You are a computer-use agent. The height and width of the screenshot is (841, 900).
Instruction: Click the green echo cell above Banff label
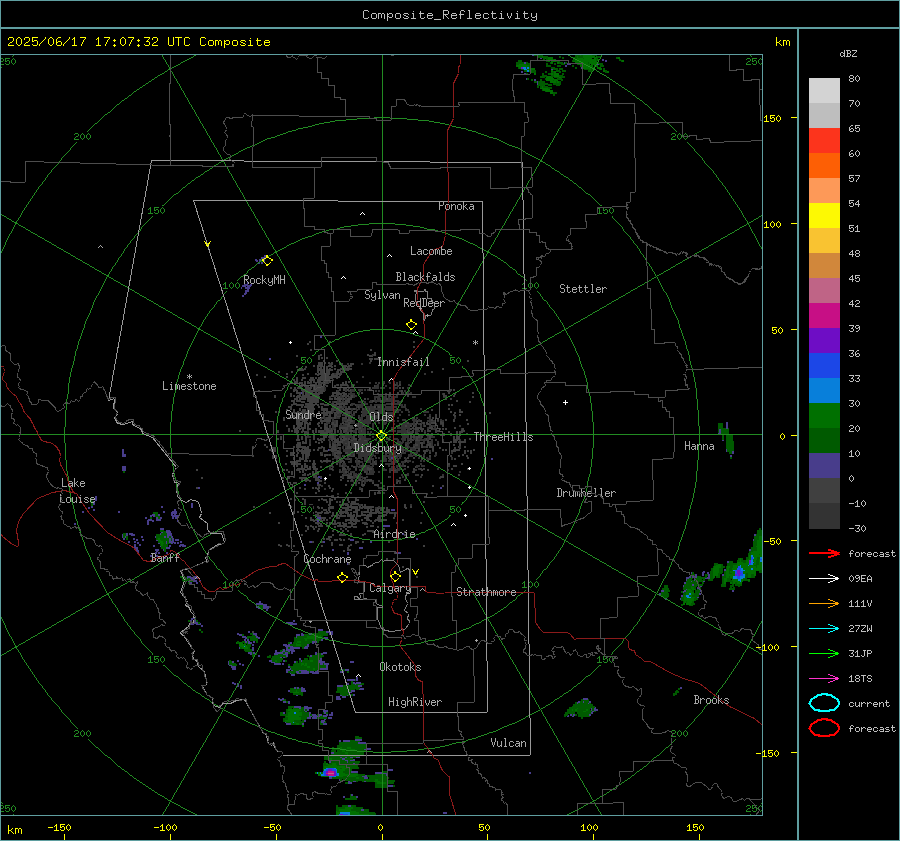pos(164,538)
